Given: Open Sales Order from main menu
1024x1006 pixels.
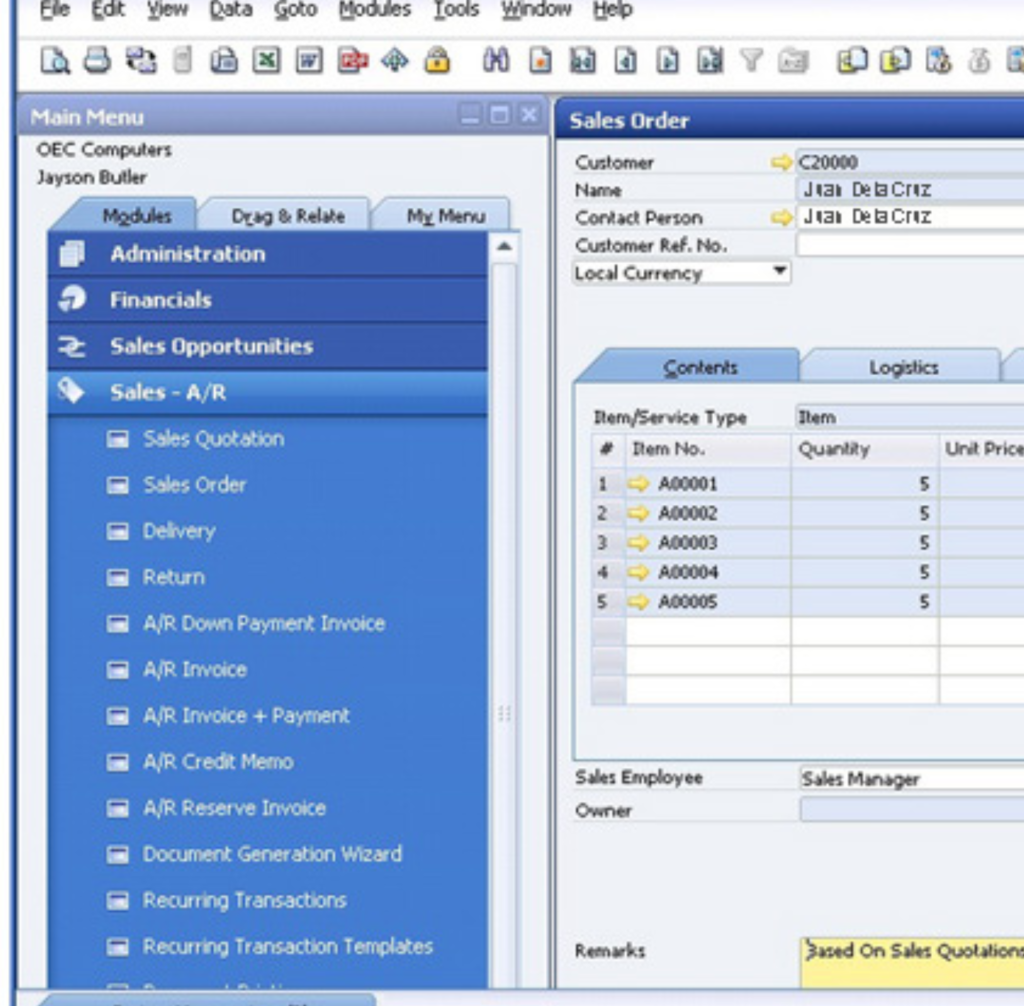Looking at the screenshot, I should pos(194,485).
